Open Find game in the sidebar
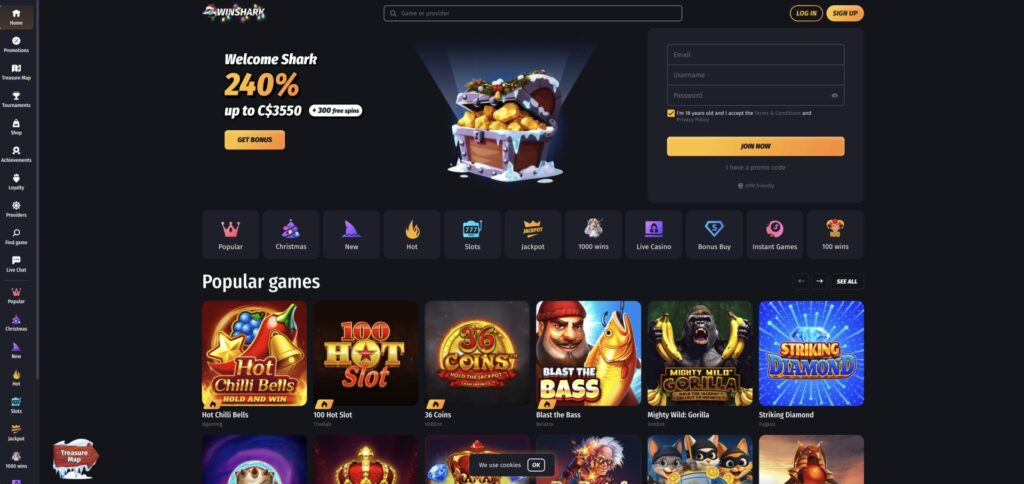 pyautogui.click(x=16, y=236)
